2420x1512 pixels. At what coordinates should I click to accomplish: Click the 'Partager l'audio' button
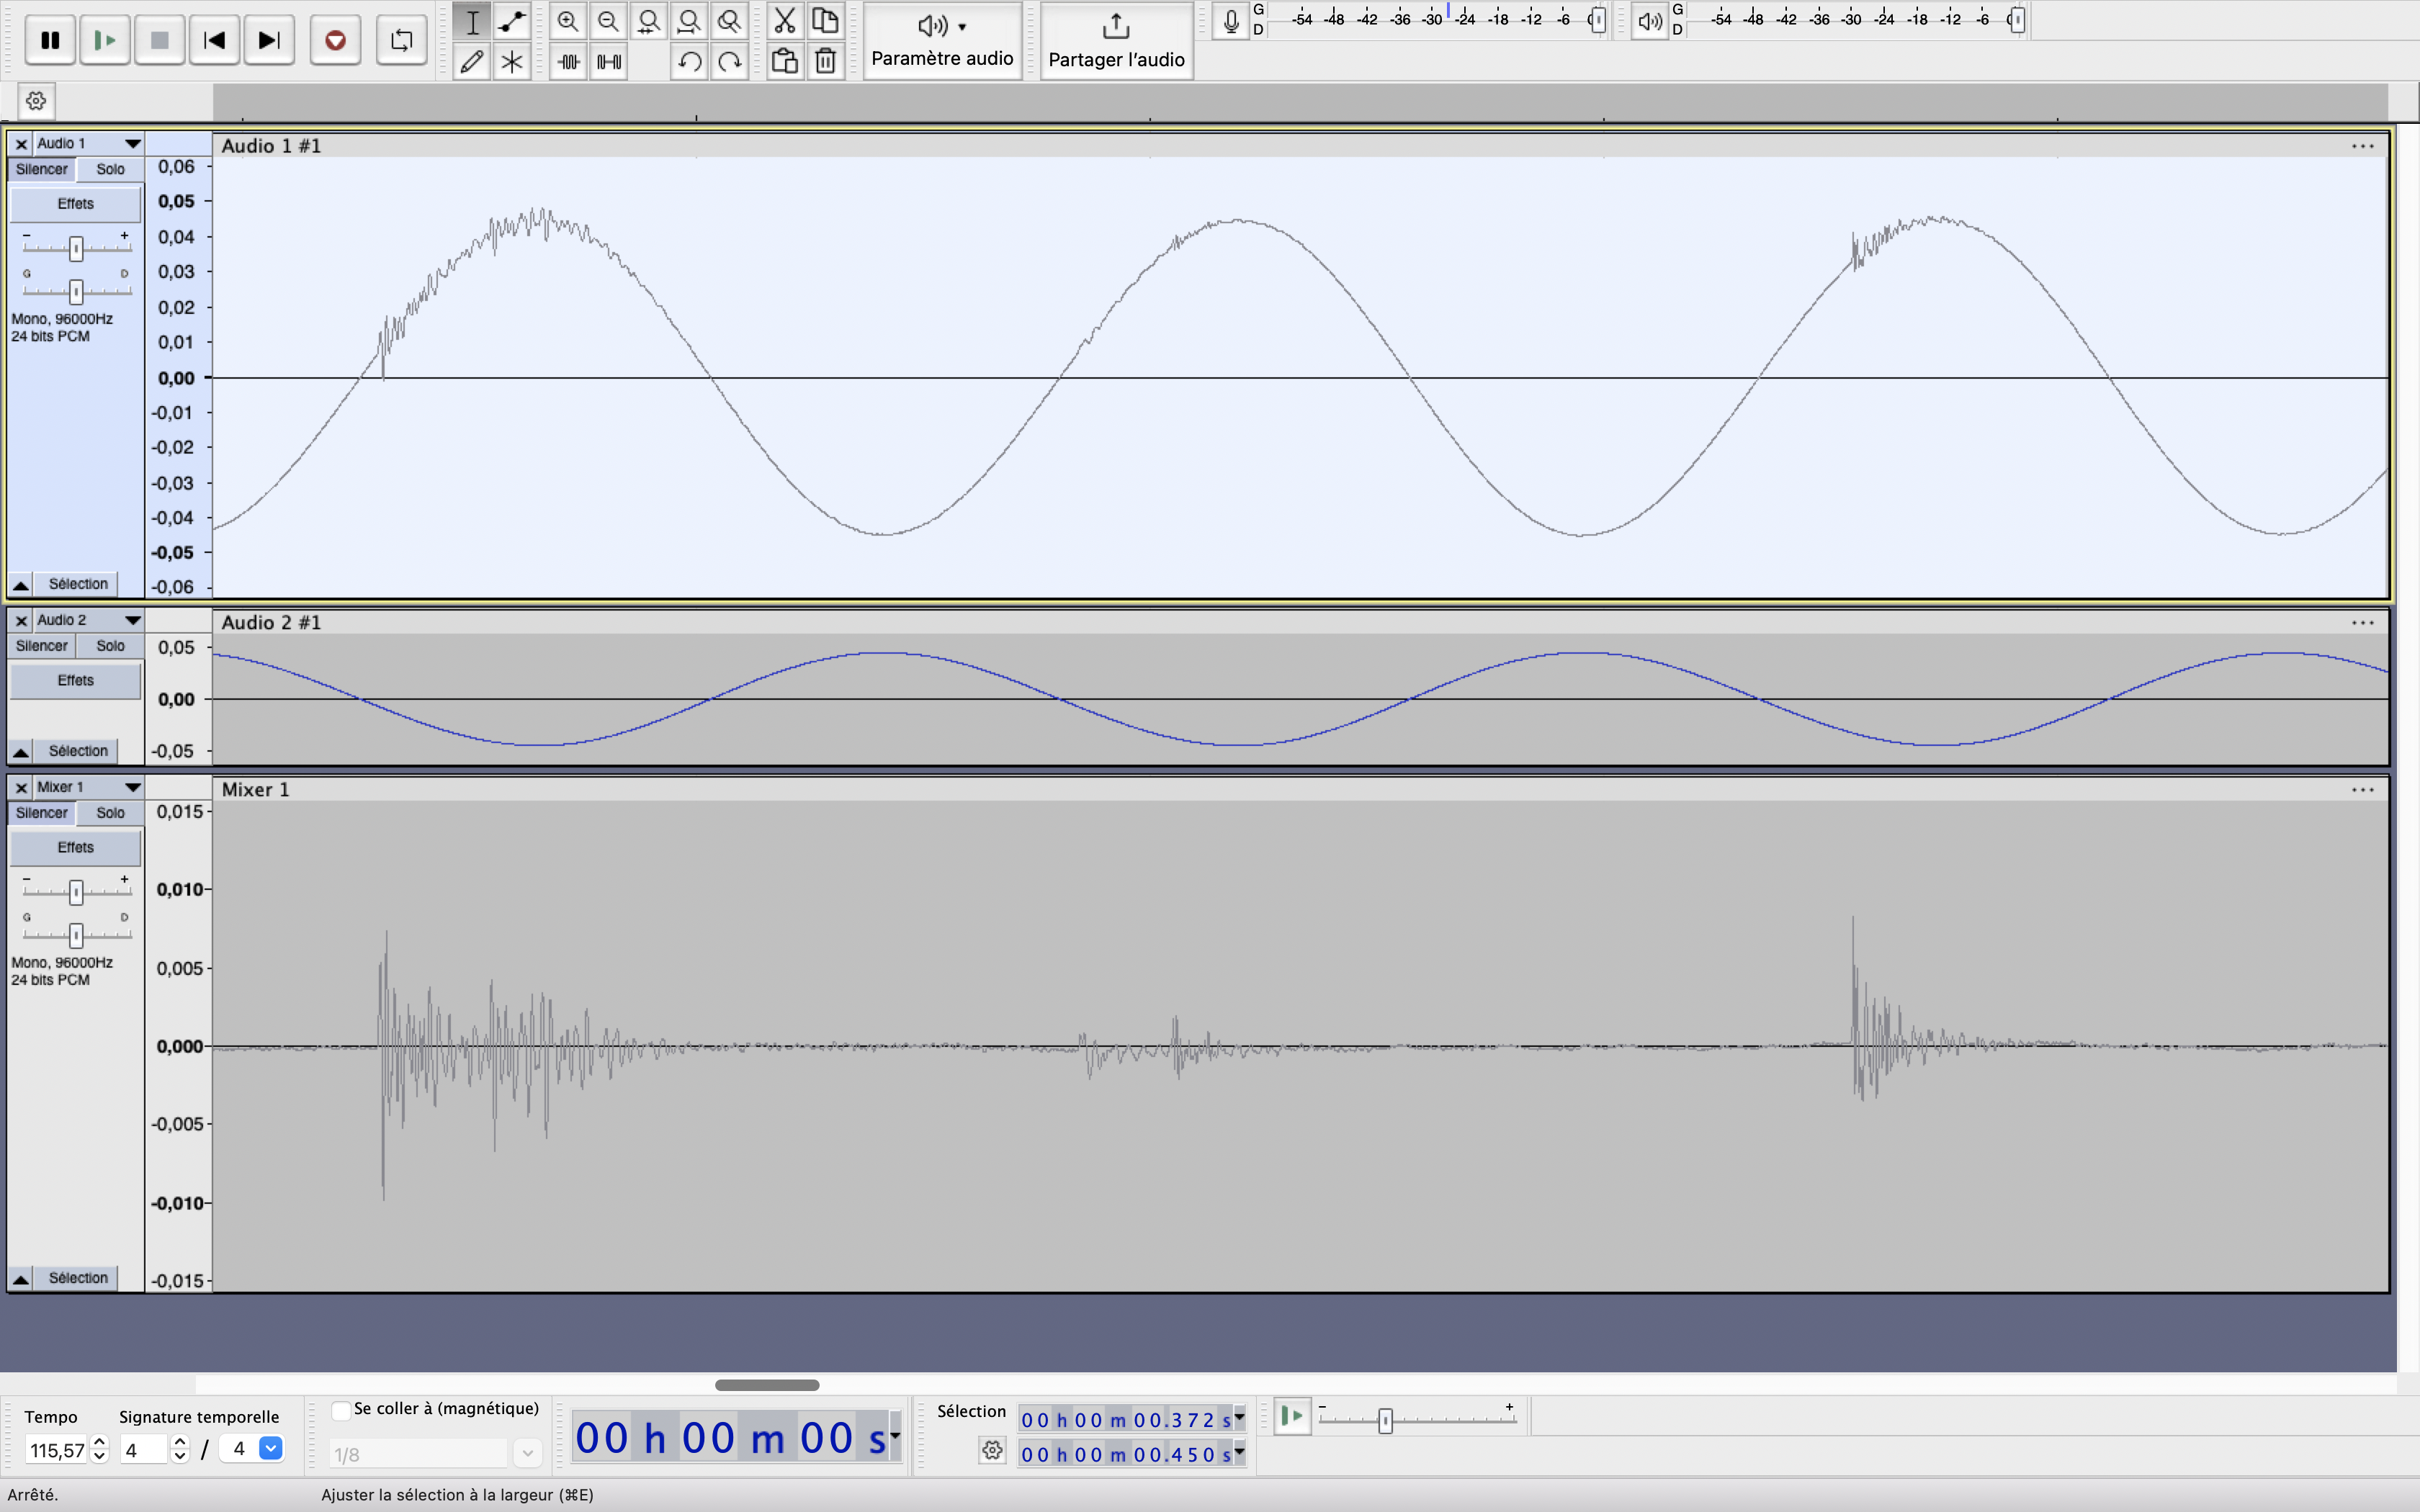(1116, 41)
